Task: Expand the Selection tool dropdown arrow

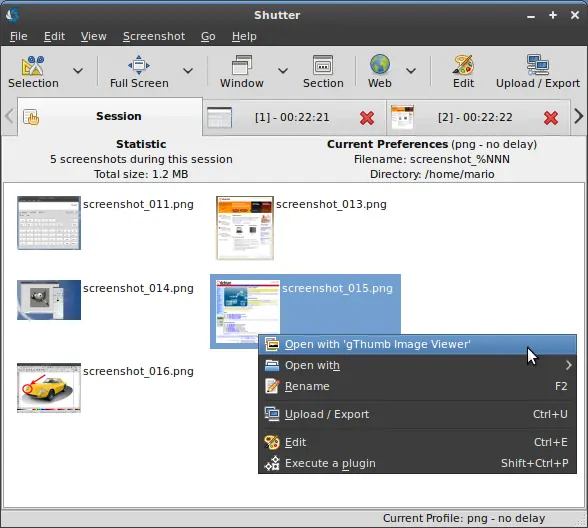Action: click(x=78, y=70)
